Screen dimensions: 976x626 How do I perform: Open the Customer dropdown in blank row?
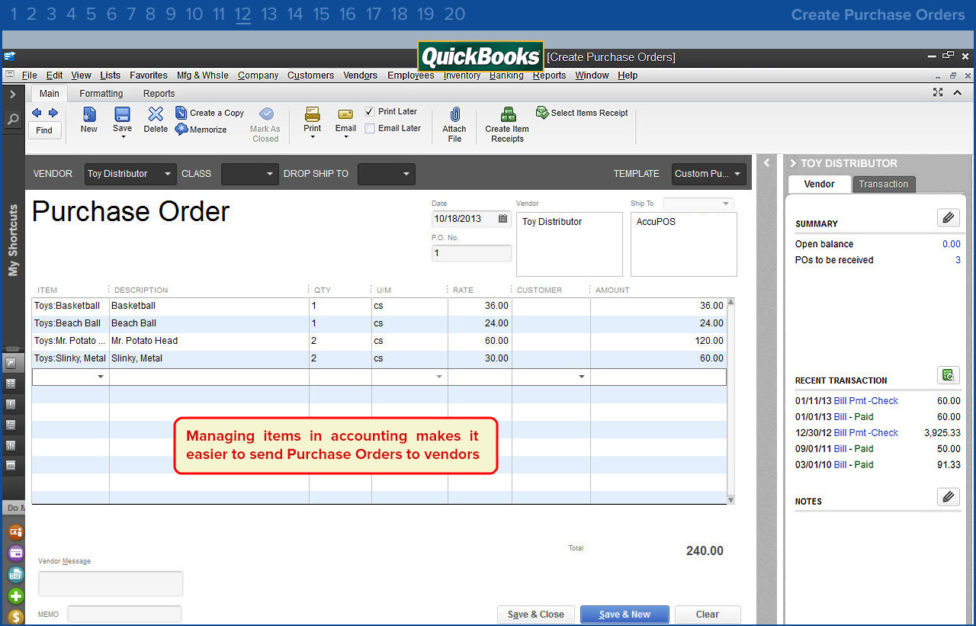(581, 376)
